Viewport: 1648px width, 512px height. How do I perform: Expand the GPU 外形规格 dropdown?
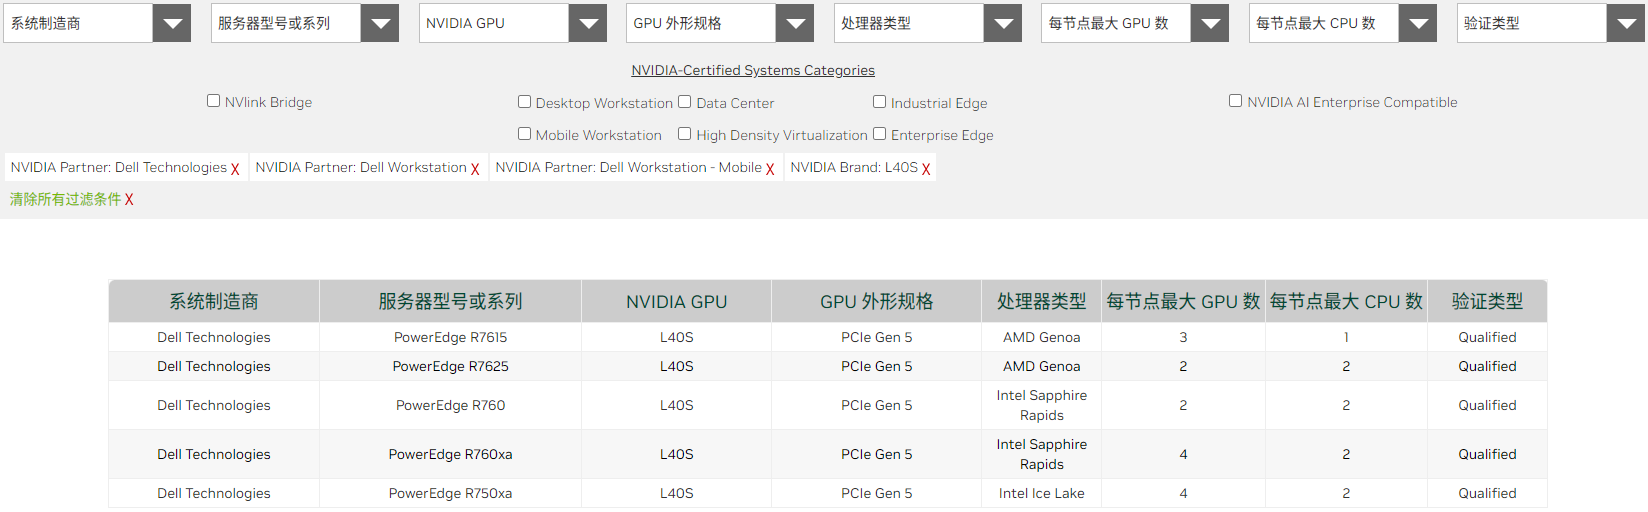coord(720,23)
